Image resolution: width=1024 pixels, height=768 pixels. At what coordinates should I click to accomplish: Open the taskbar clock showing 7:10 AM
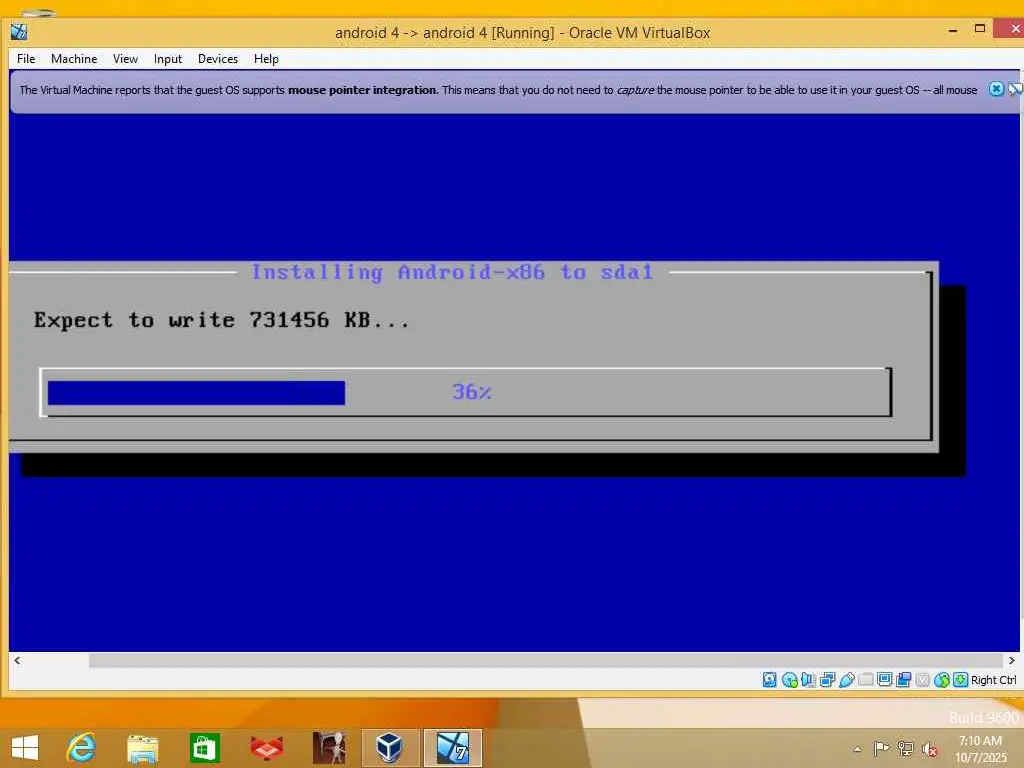[x=980, y=749]
